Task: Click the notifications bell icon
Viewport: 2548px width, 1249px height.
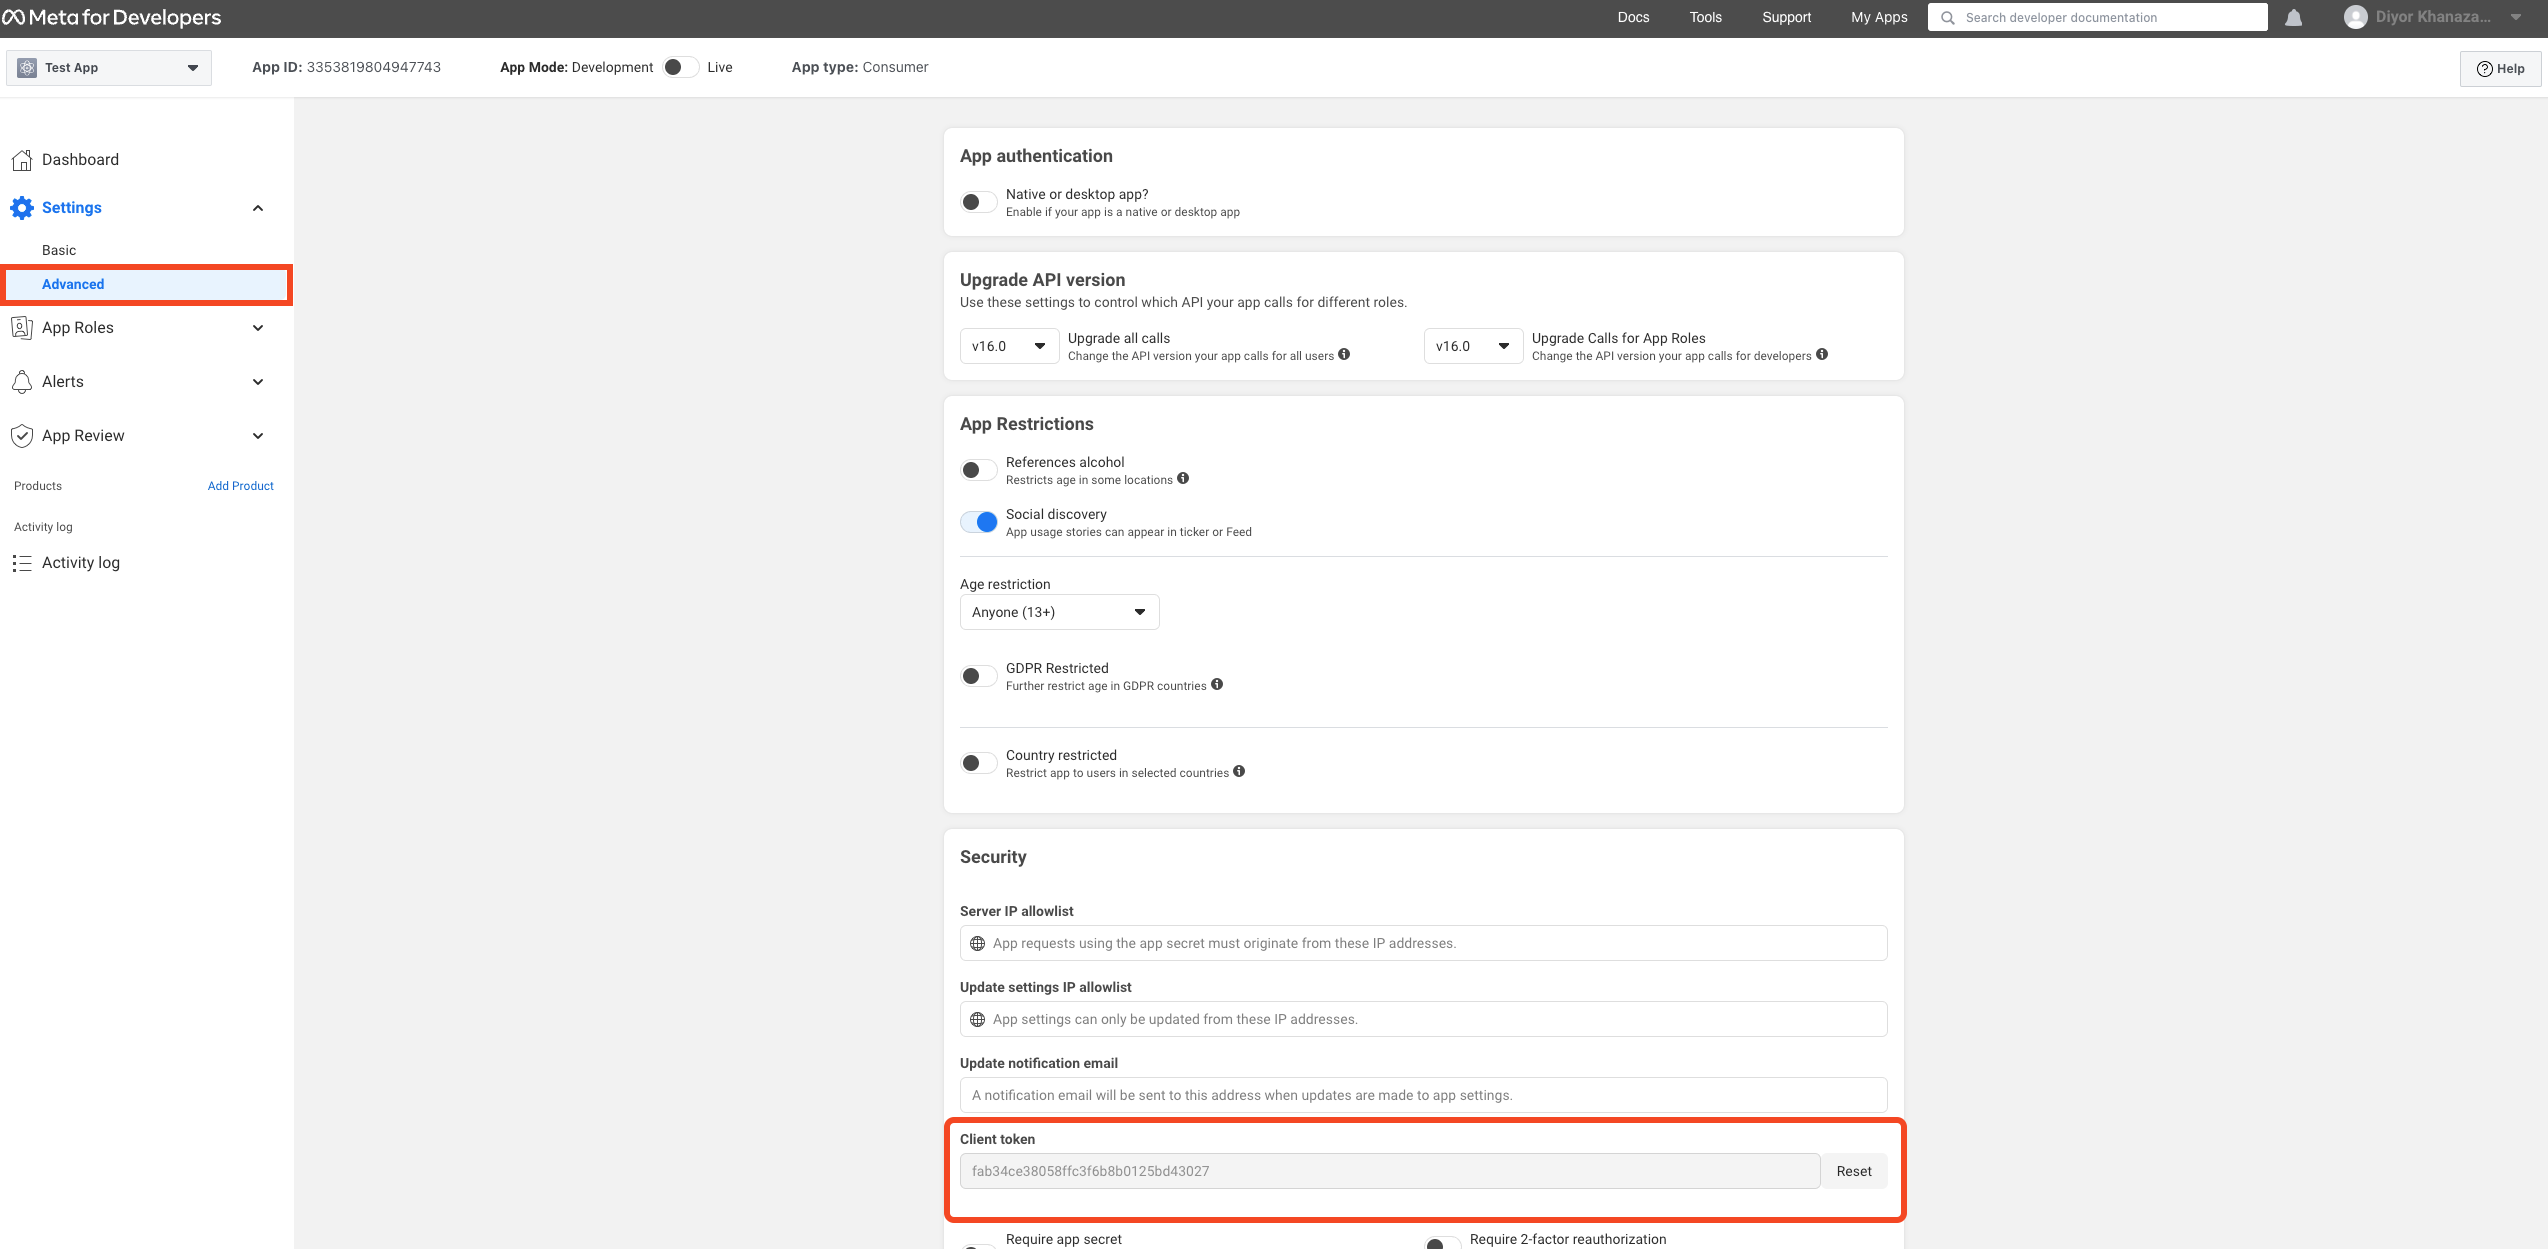Action: click(x=2293, y=18)
